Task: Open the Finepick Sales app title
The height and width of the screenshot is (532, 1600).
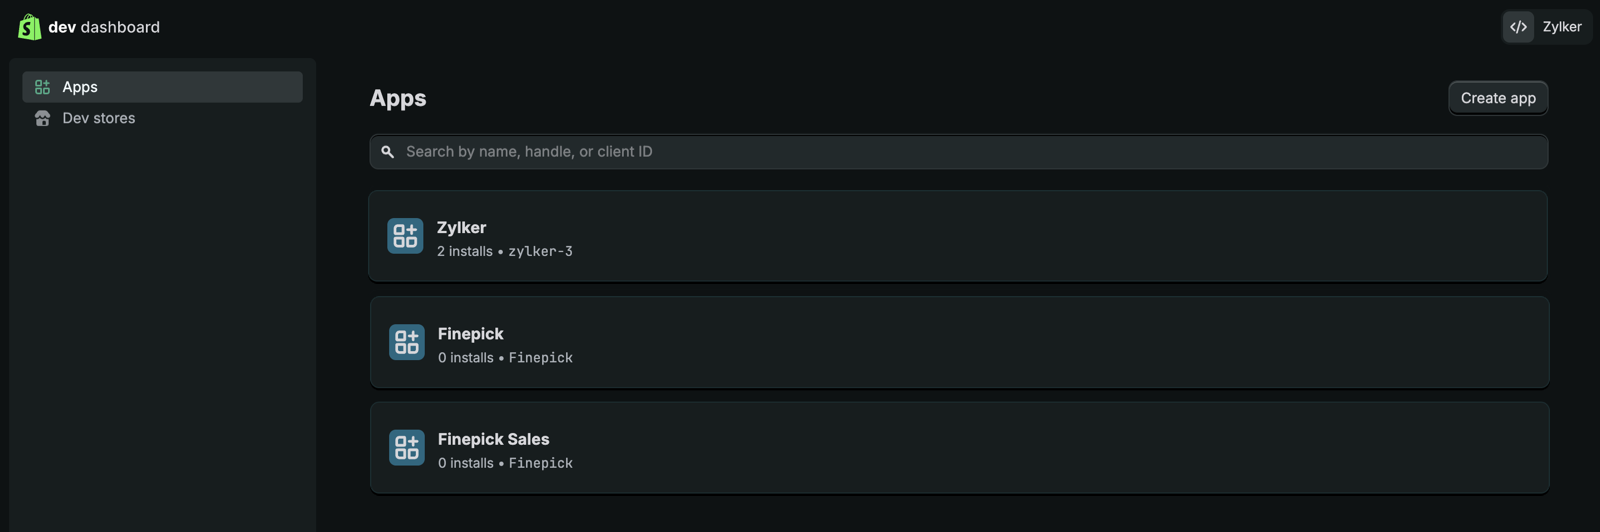Action: pyautogui.click(x=493, y=439)
